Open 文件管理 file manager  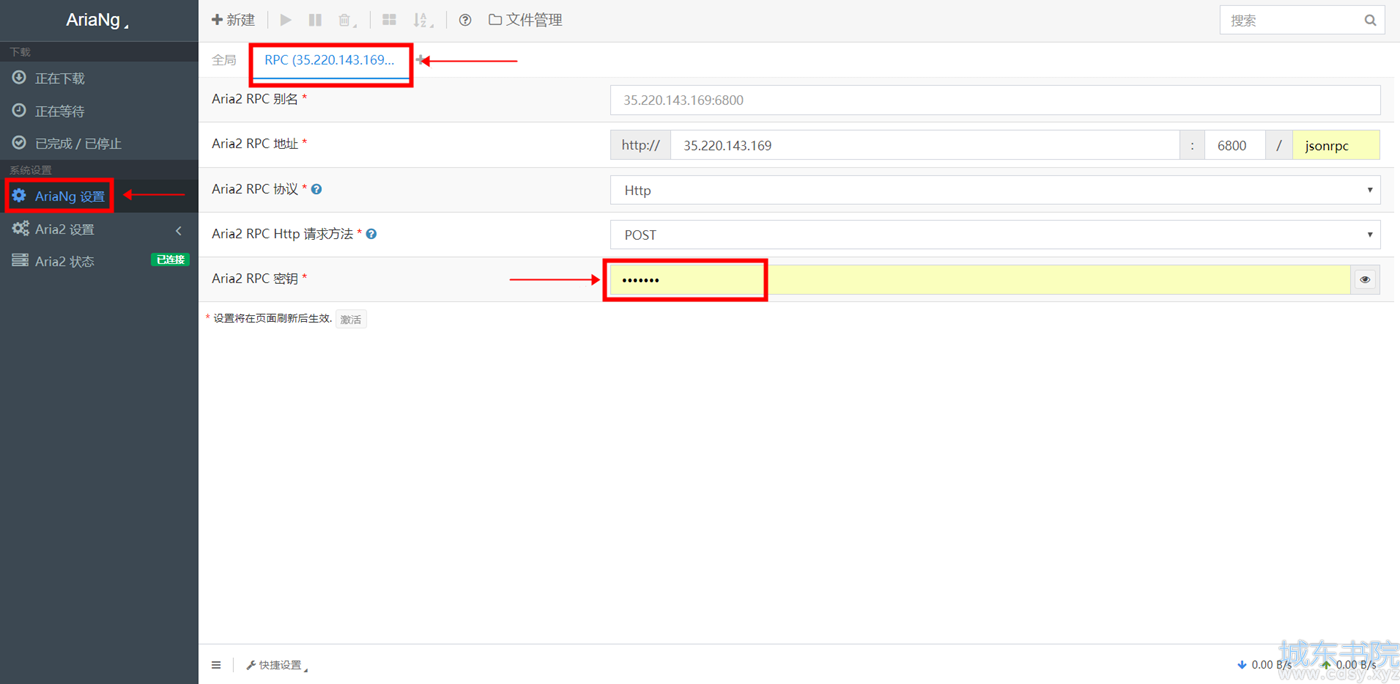[x=525, y=20]
